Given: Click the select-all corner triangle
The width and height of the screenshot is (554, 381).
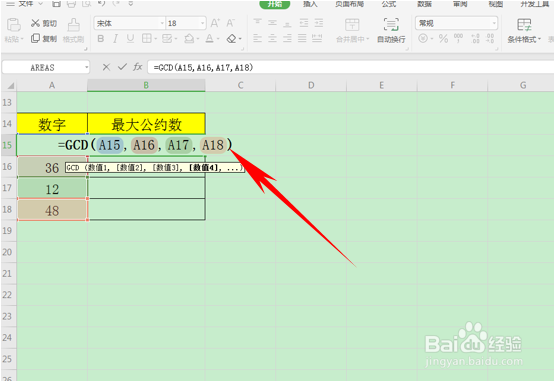Looking at the screenshot, I should 11,86.
